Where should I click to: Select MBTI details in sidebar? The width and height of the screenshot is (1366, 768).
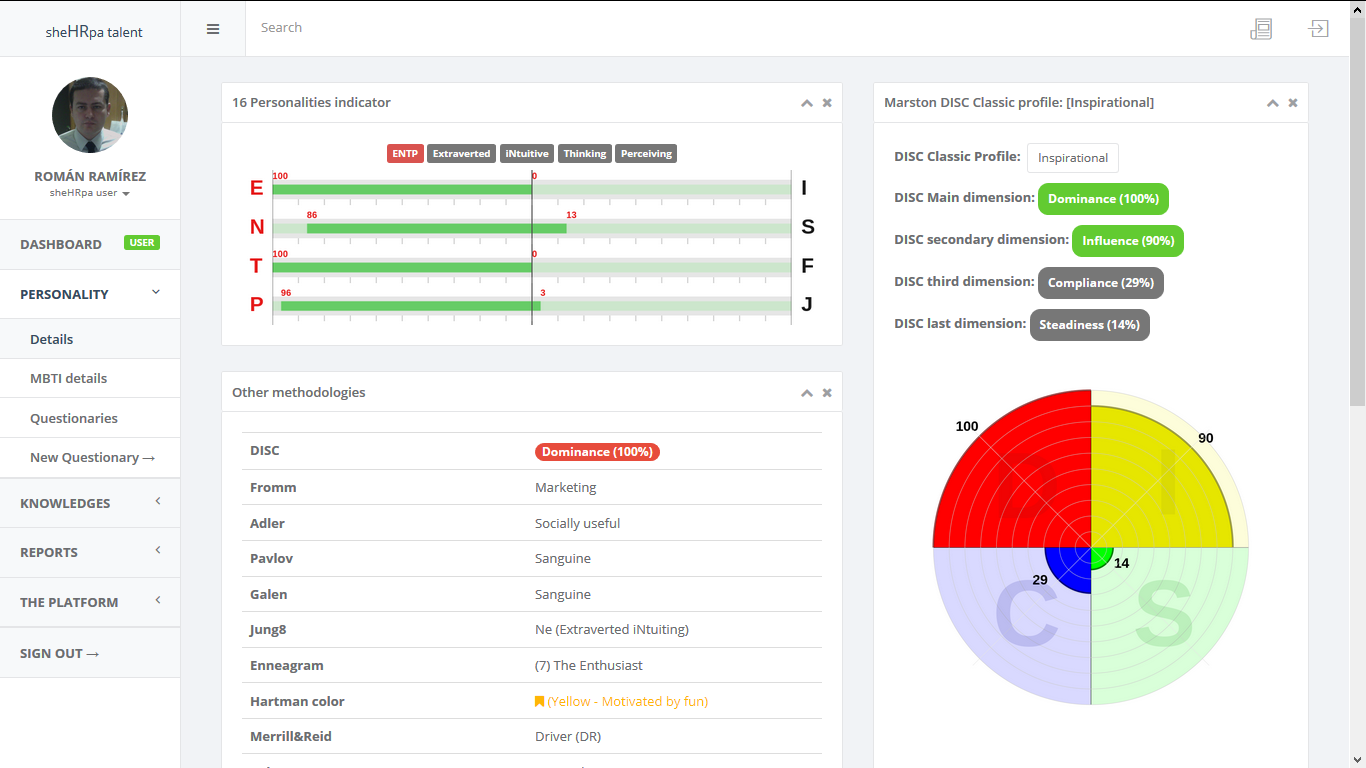[x=68, y=378]
